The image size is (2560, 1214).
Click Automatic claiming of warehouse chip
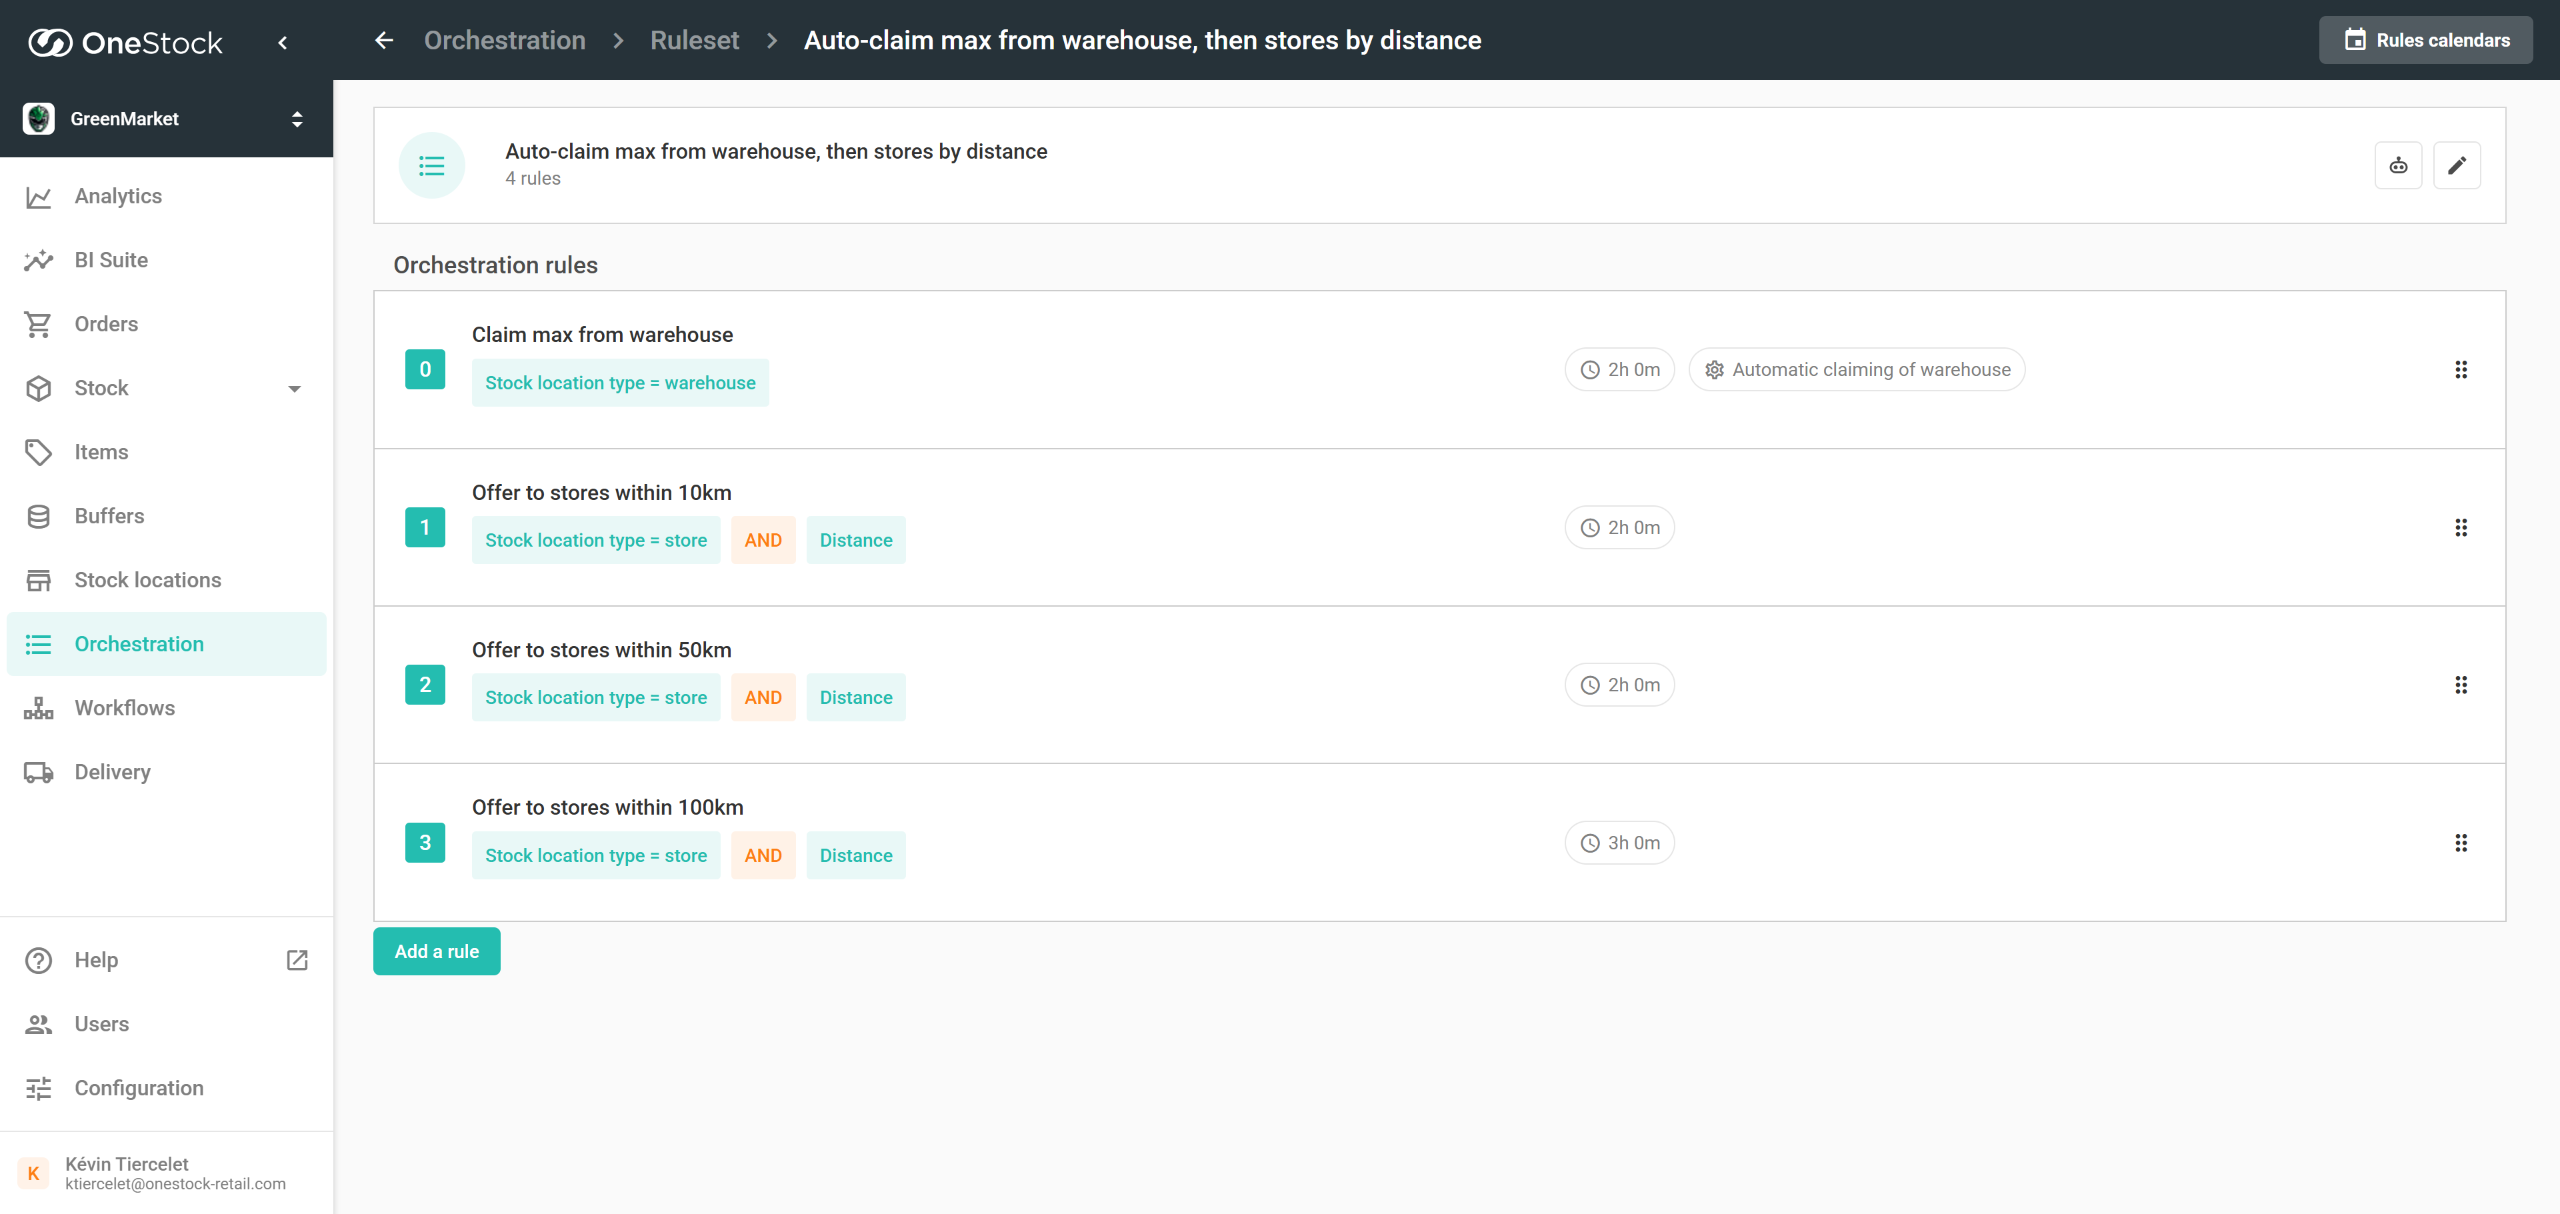(x=1856, y=370)
